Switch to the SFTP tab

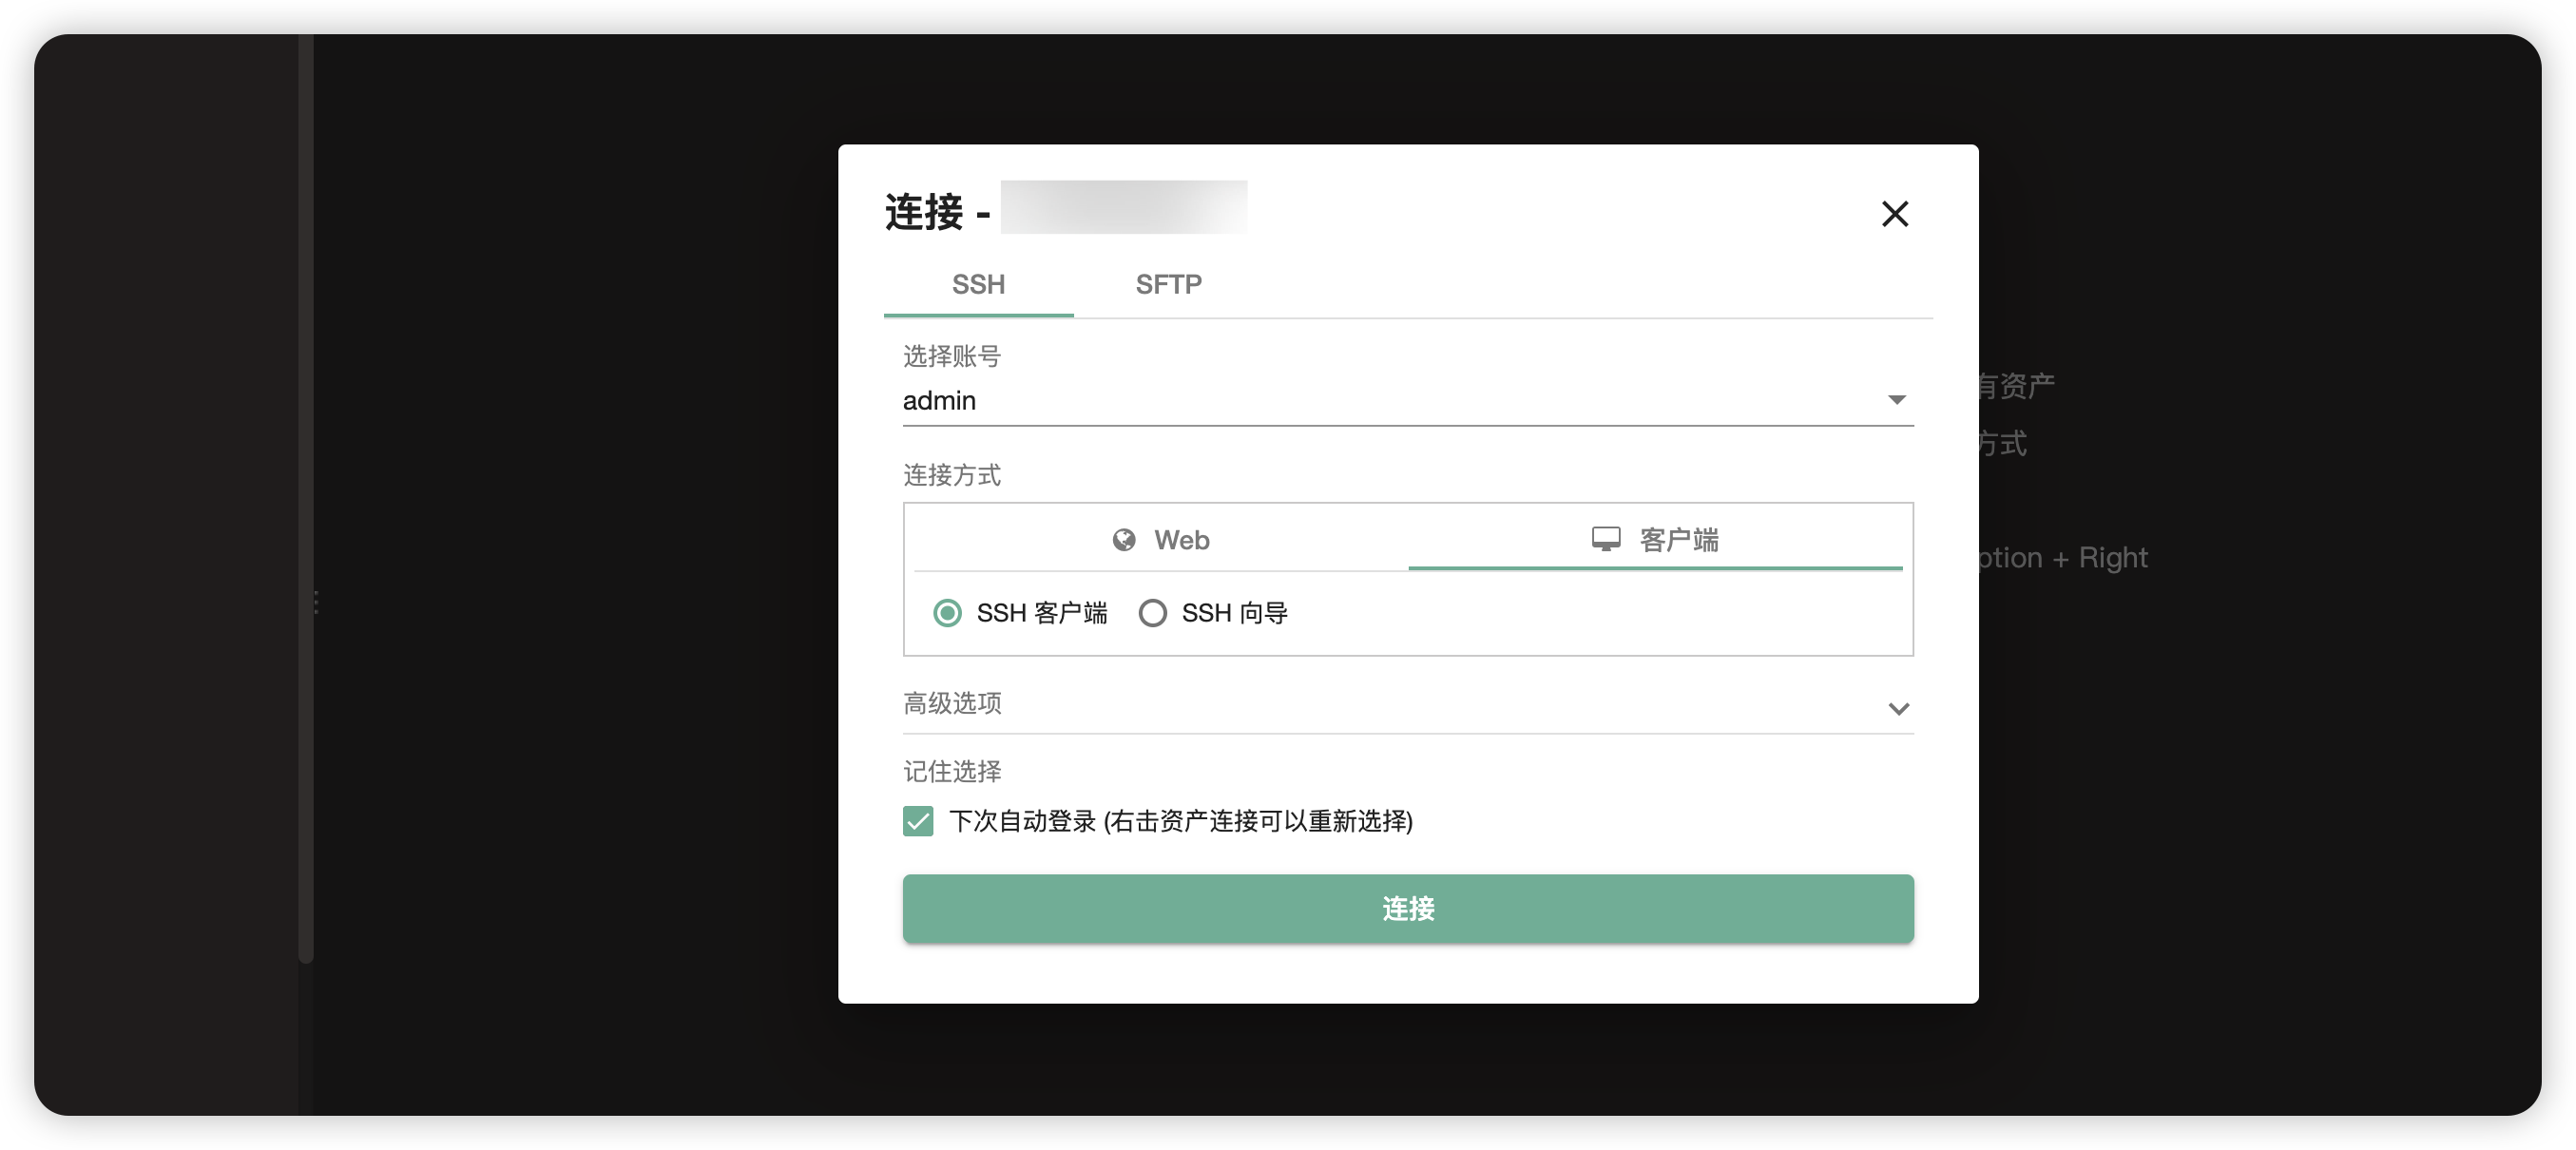(x=1168, y=285)
